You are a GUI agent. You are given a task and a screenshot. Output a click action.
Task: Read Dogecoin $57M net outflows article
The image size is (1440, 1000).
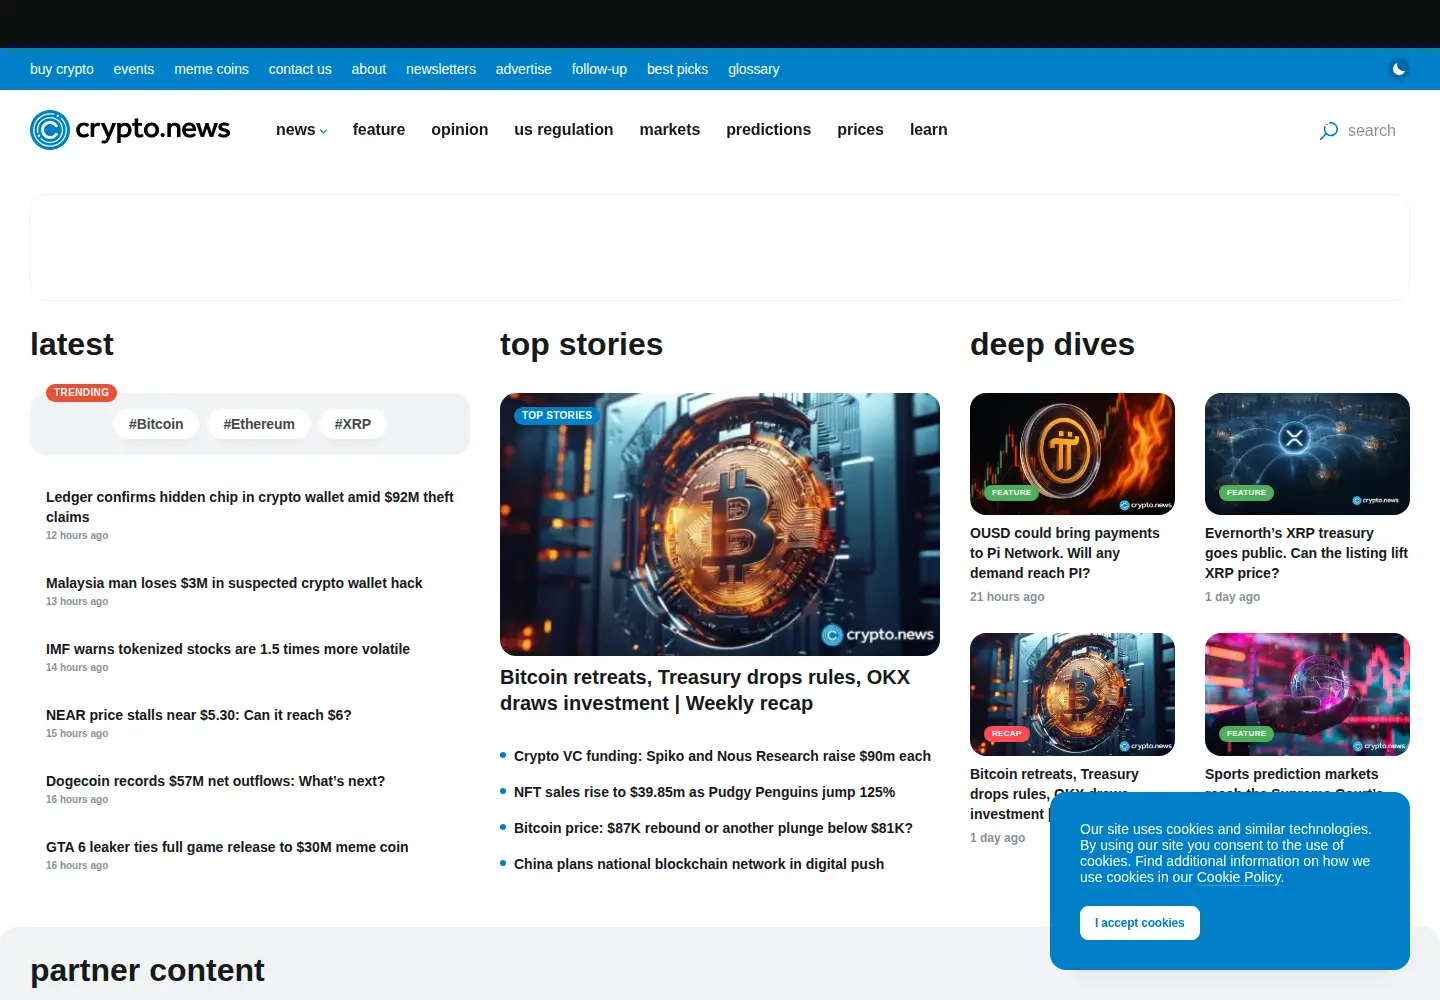215,781
